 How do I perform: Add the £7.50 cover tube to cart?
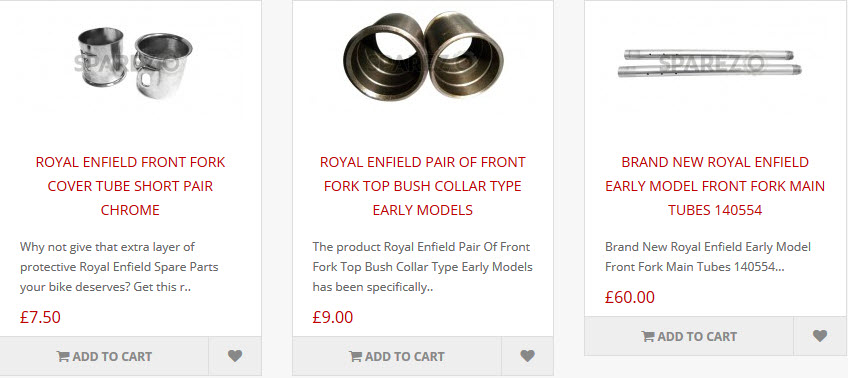[104, 356]
